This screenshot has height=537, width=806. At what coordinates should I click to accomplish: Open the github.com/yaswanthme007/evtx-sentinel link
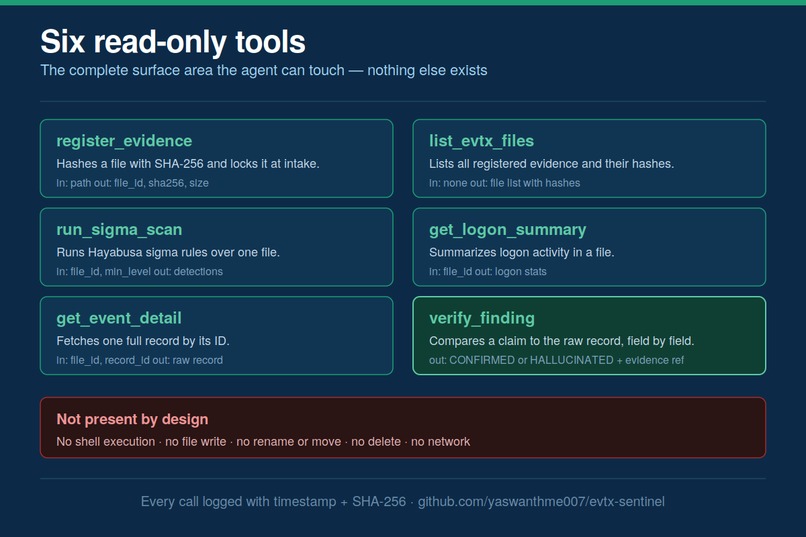coord(541,502)
